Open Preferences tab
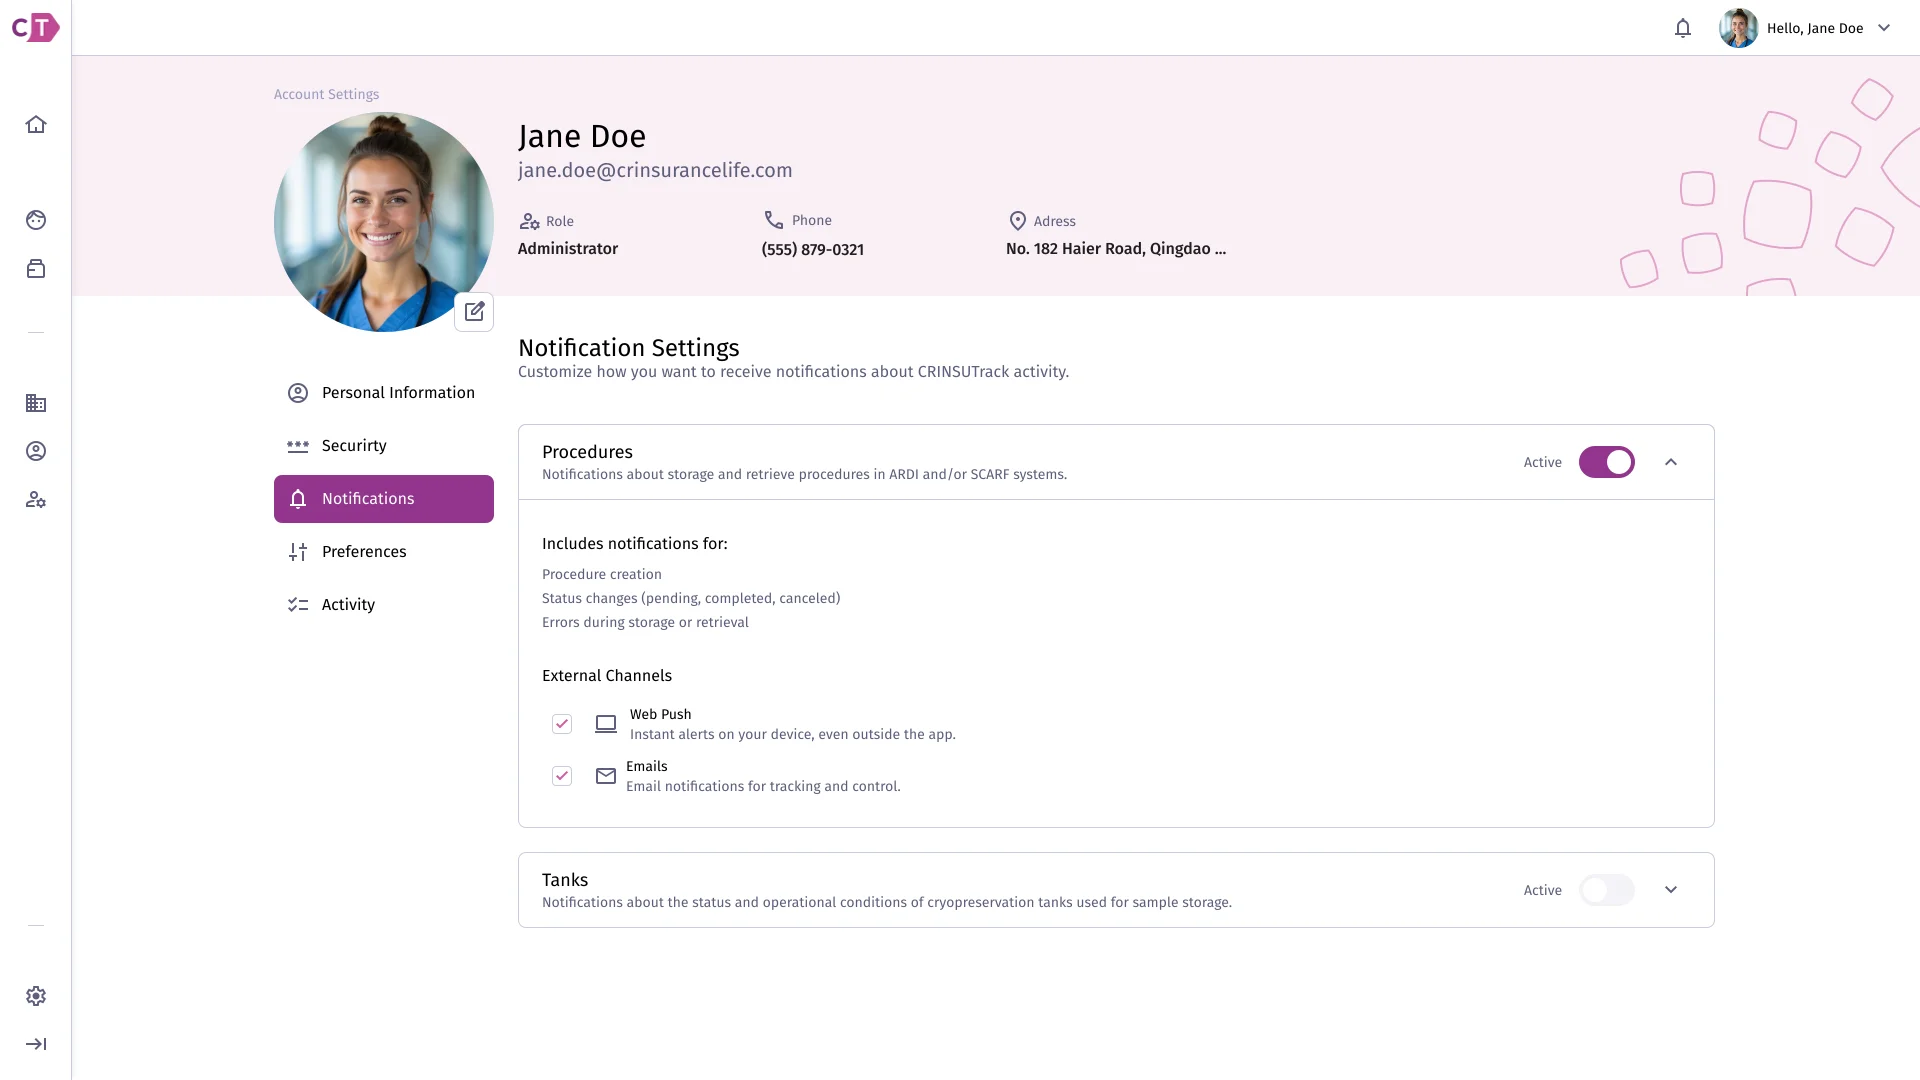The image size is (1920, 1080). [x=384, y=552]
